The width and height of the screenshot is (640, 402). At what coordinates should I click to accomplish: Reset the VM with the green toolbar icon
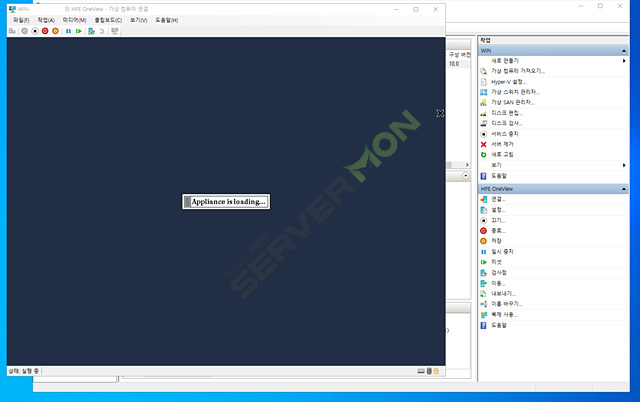(78, 31)
